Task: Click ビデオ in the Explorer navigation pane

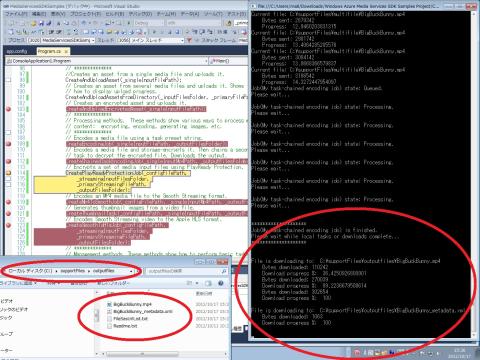Action: click(x=7, y=301)
